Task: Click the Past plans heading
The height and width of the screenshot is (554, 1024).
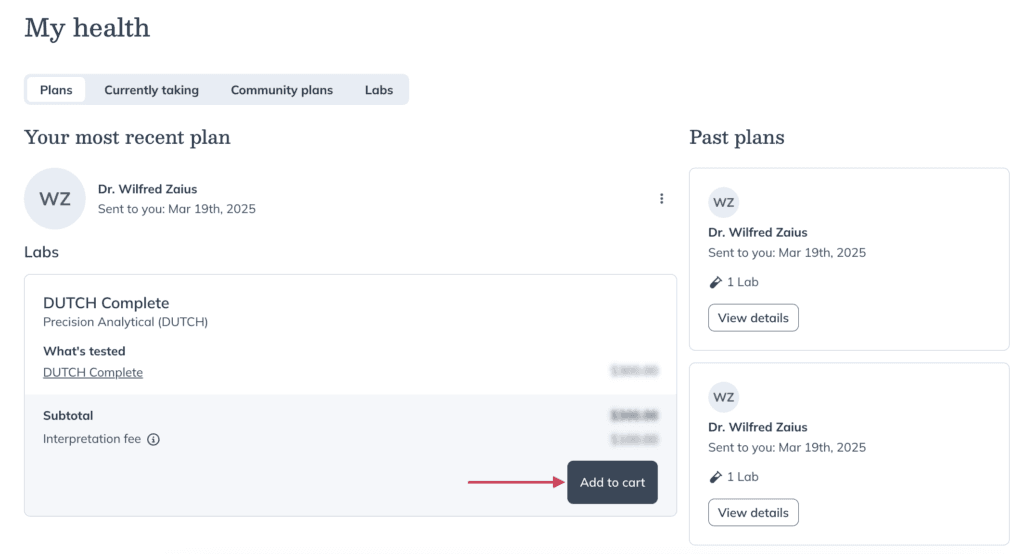Action: coord(737,137)
